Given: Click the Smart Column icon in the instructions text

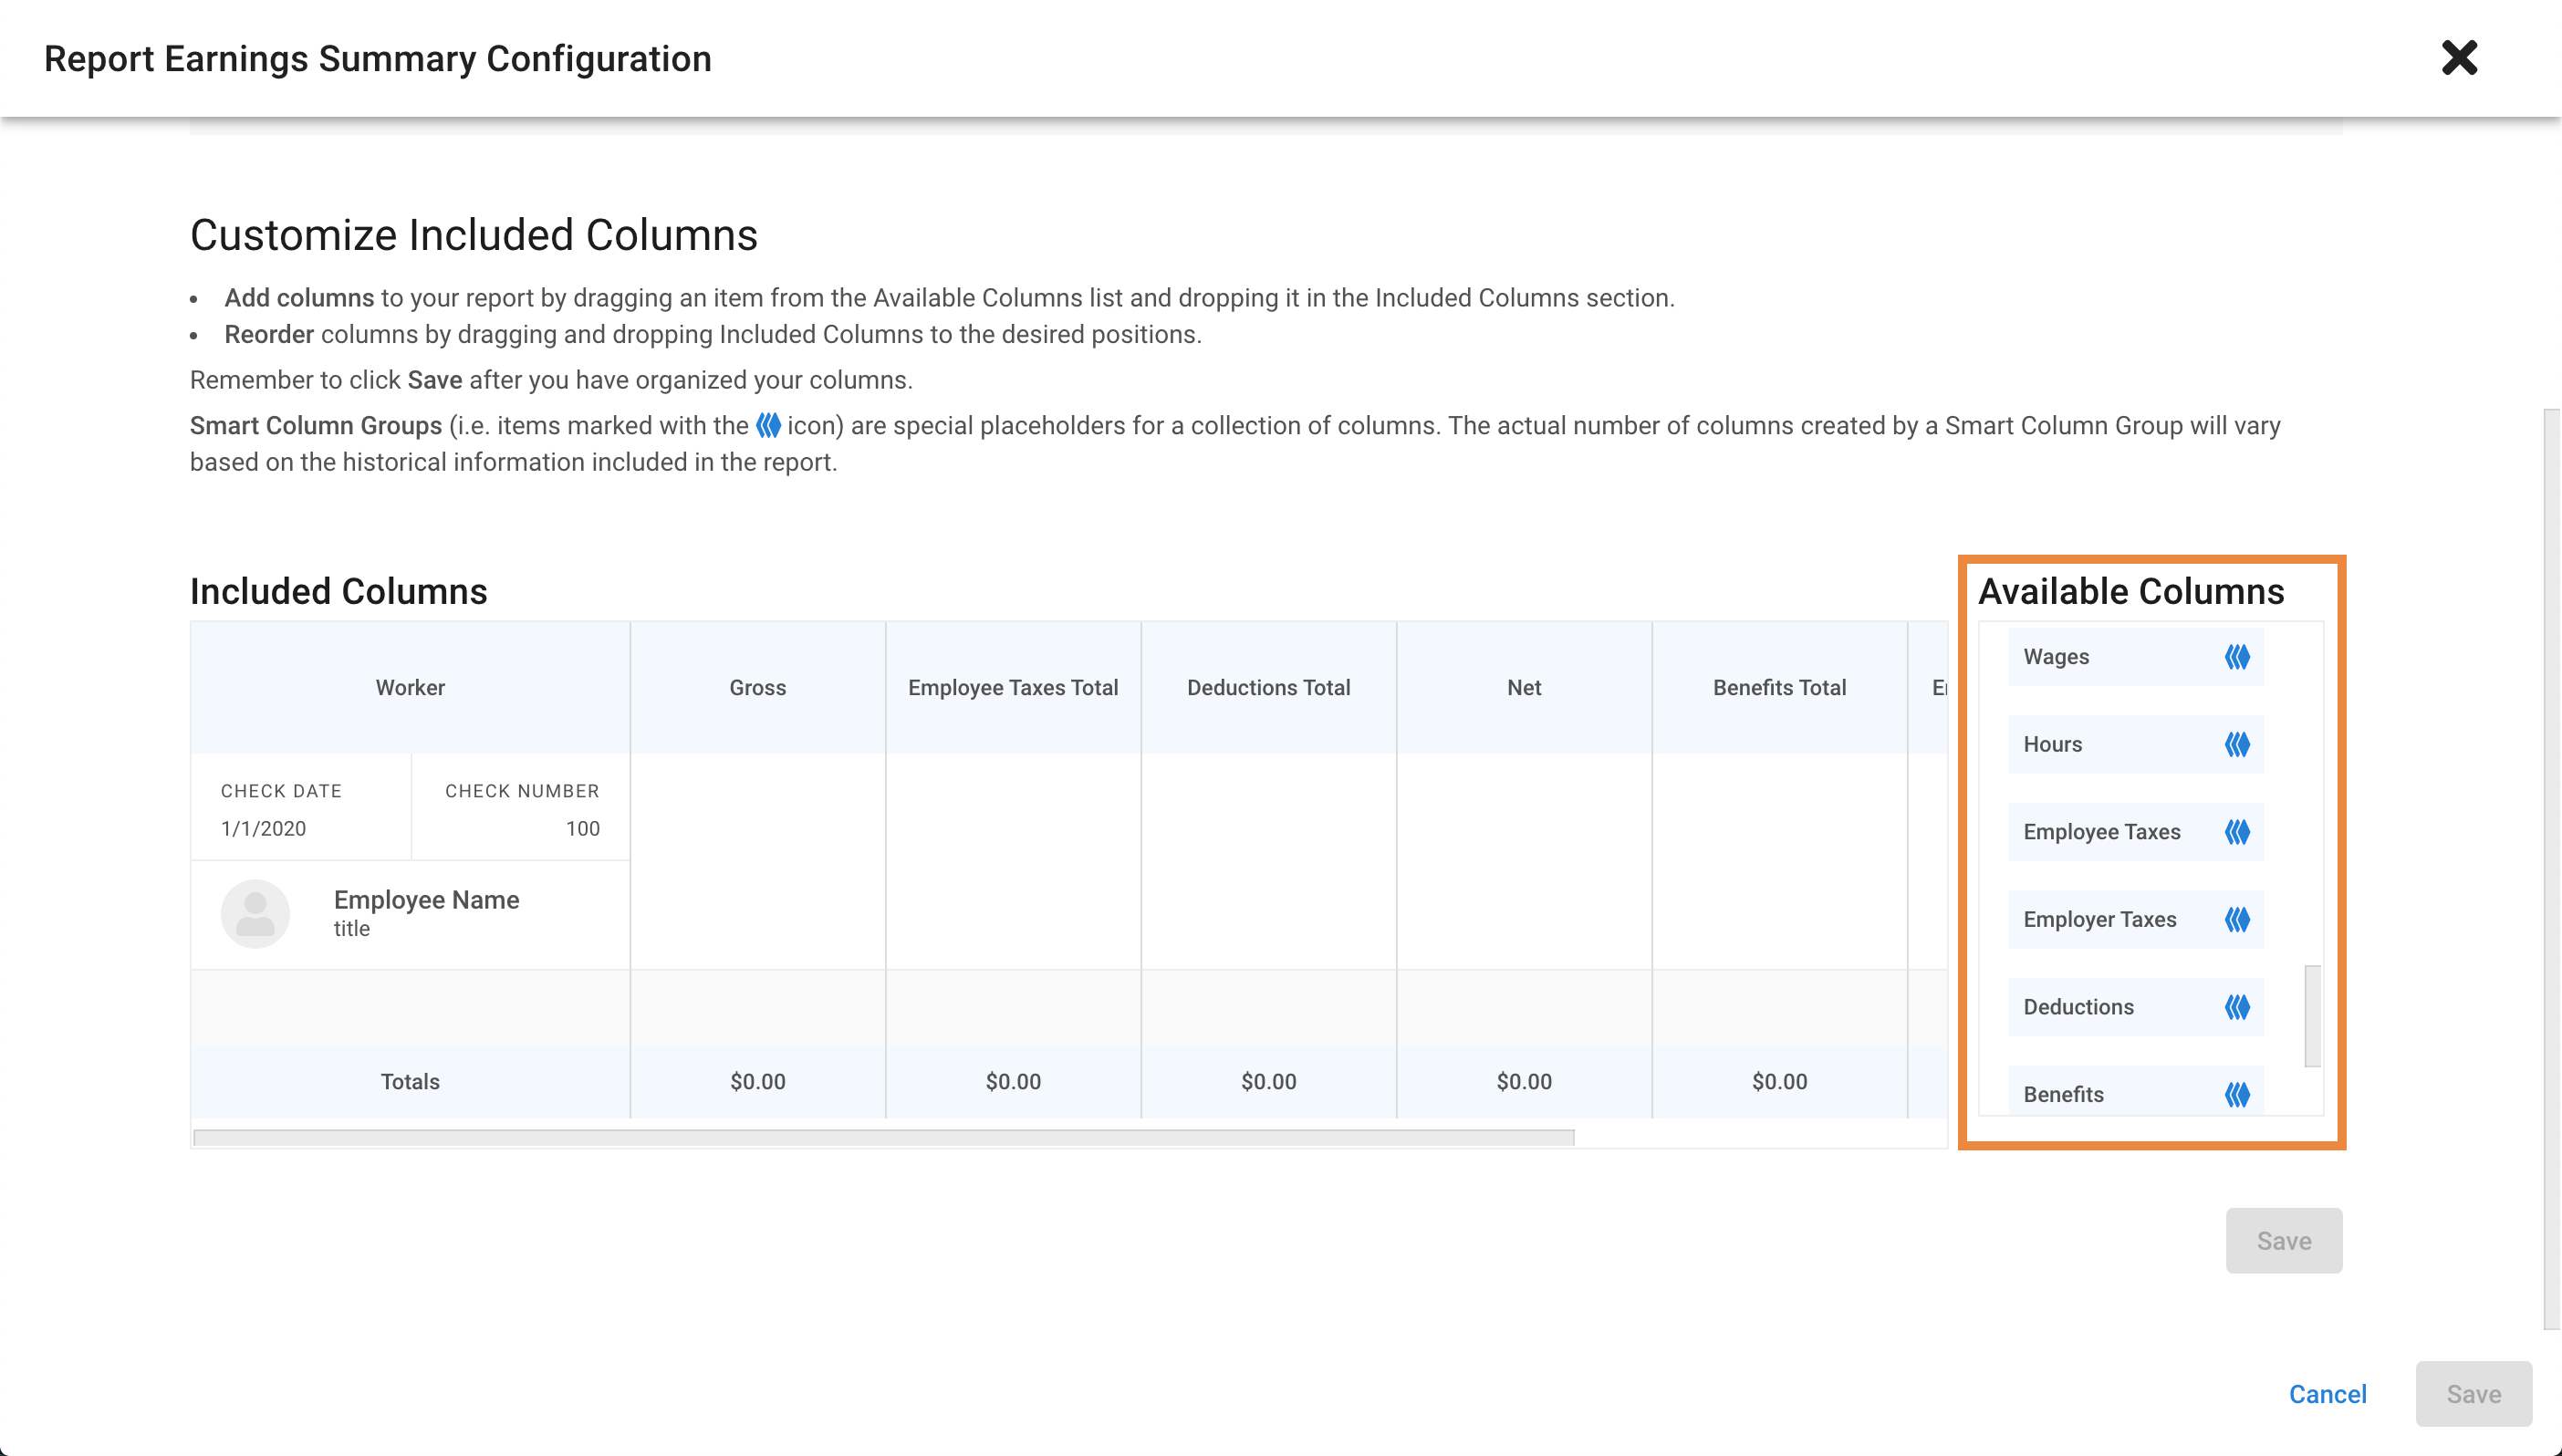Looking at the screenshot, I should (x=768, y=426).
